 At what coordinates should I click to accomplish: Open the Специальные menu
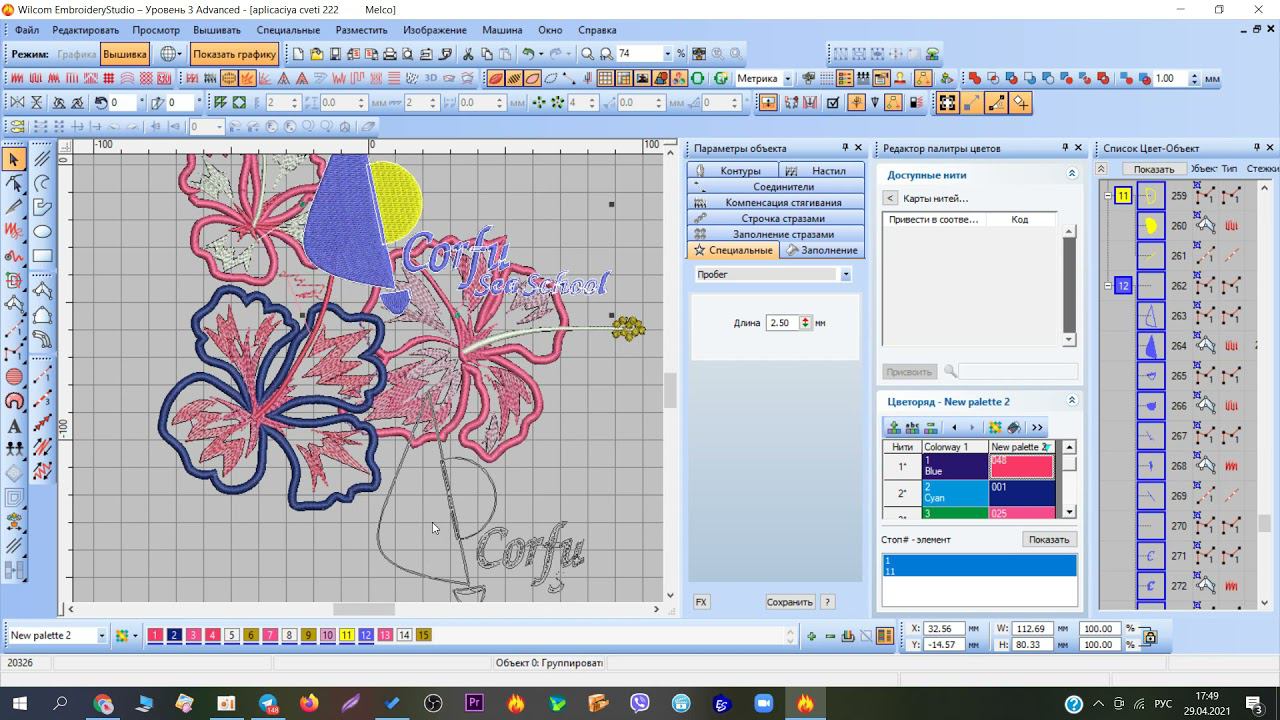[x=288, y=30]
